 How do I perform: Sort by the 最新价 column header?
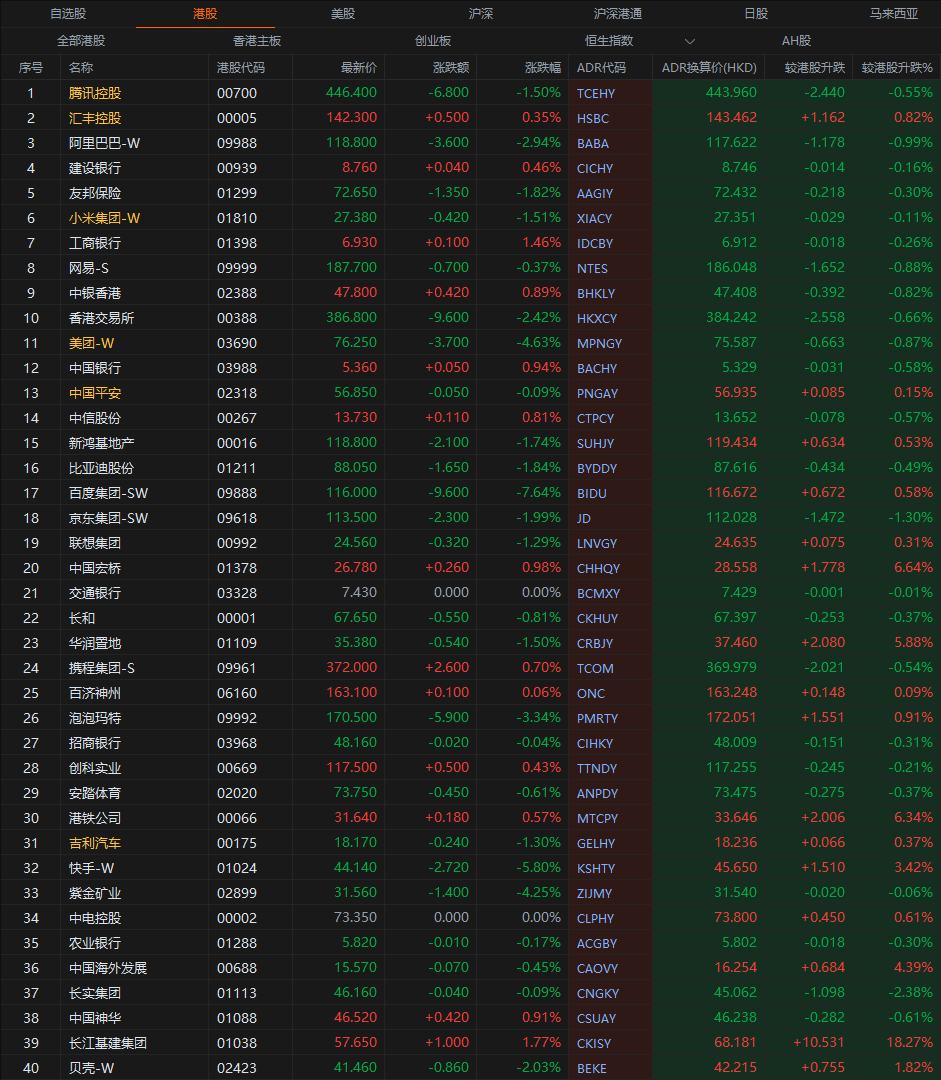click(359, 68)
